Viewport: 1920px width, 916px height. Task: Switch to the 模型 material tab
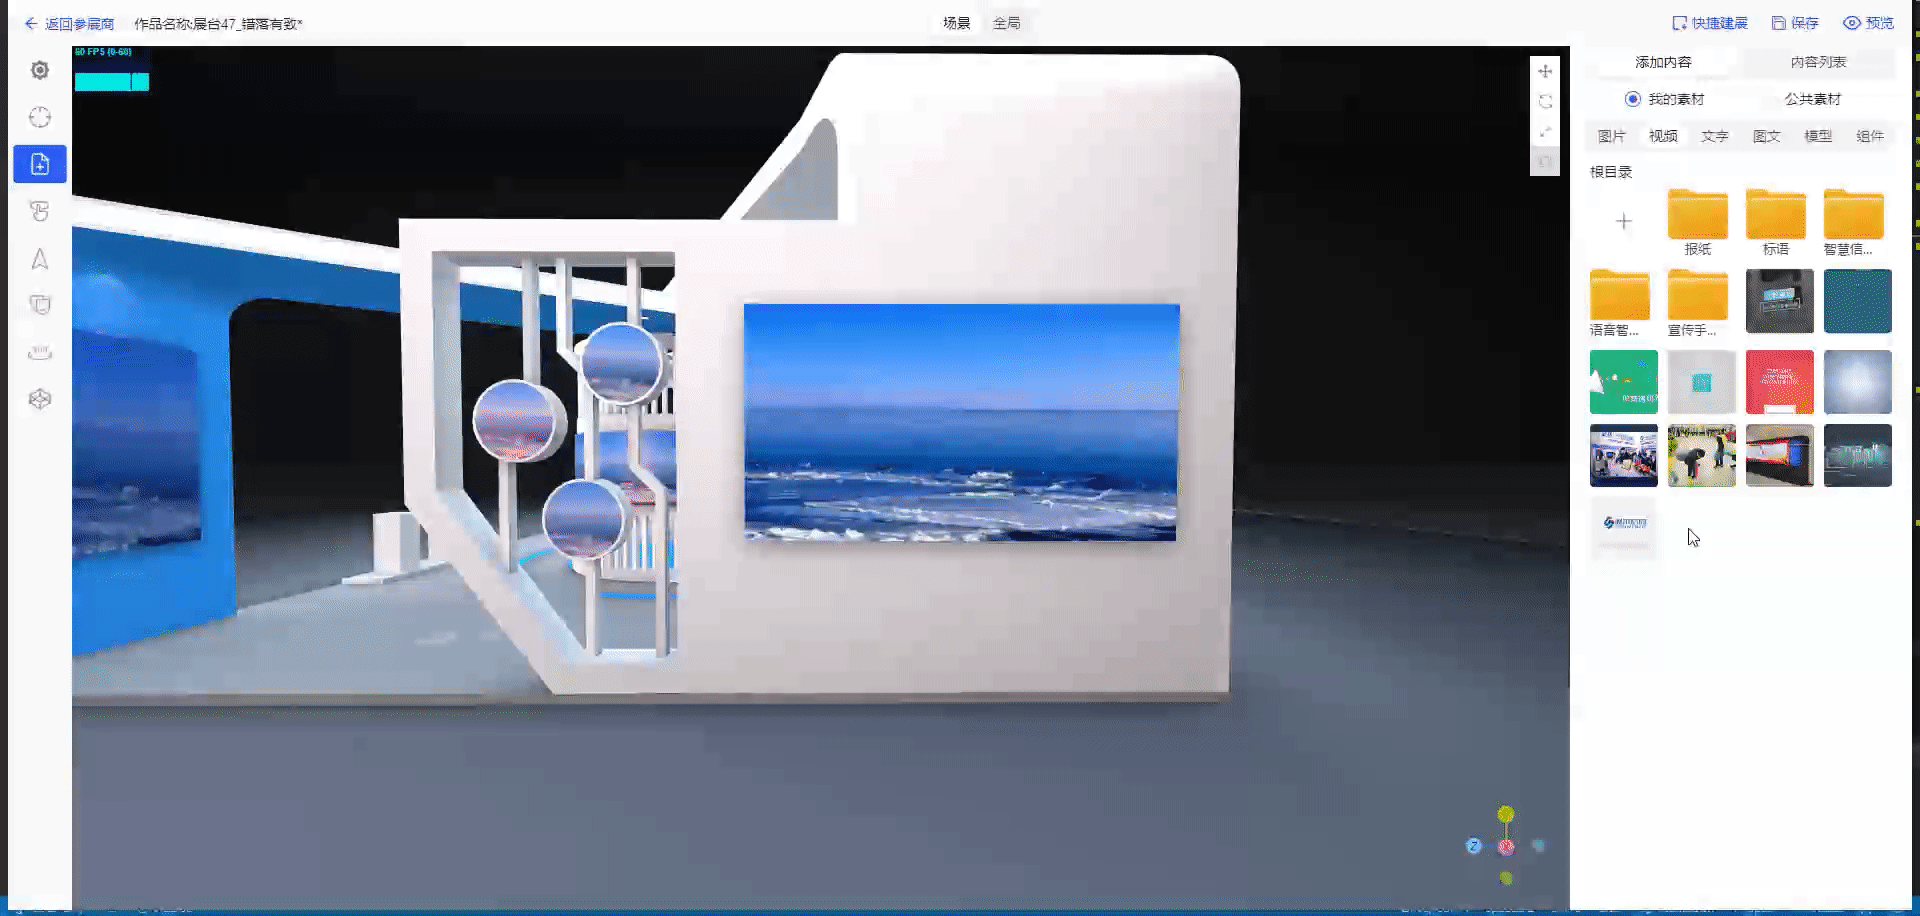[x=1818, y=136]
